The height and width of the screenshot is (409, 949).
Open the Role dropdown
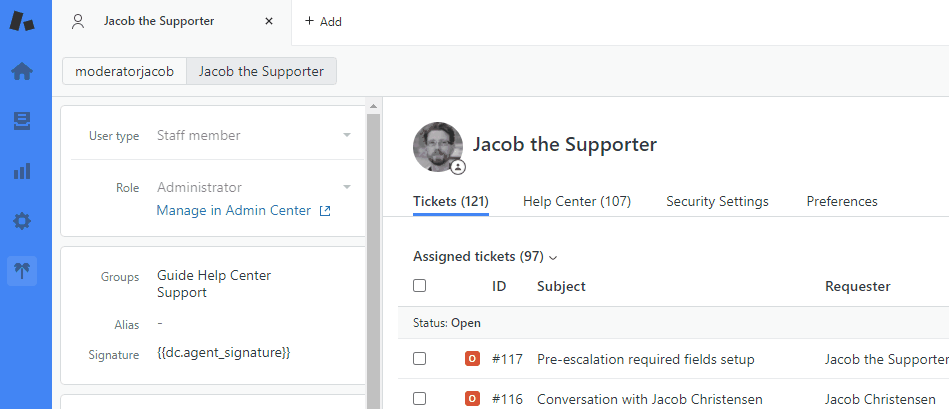coord(346,187)
